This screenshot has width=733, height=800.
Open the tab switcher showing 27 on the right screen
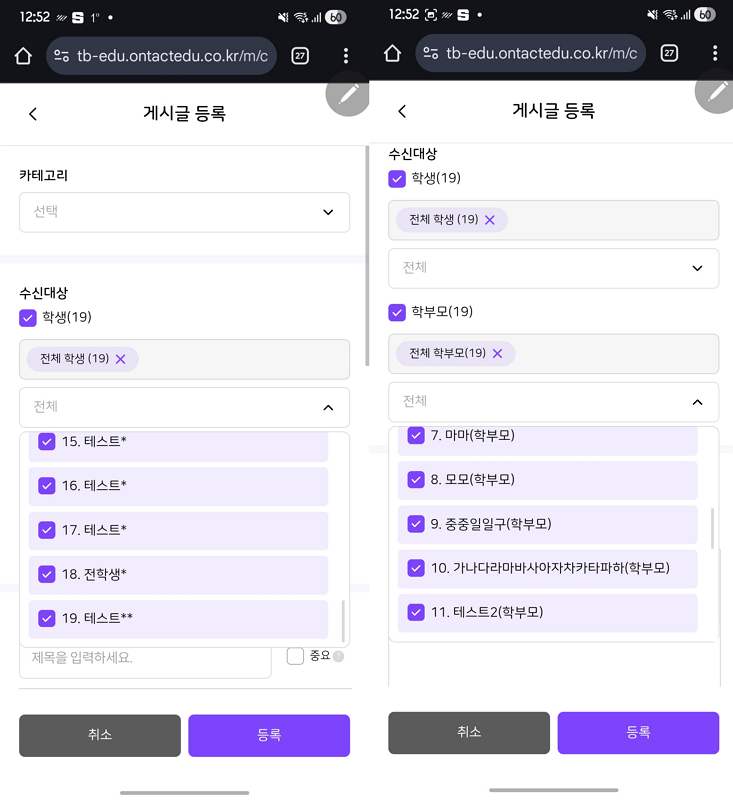point(669,55)
